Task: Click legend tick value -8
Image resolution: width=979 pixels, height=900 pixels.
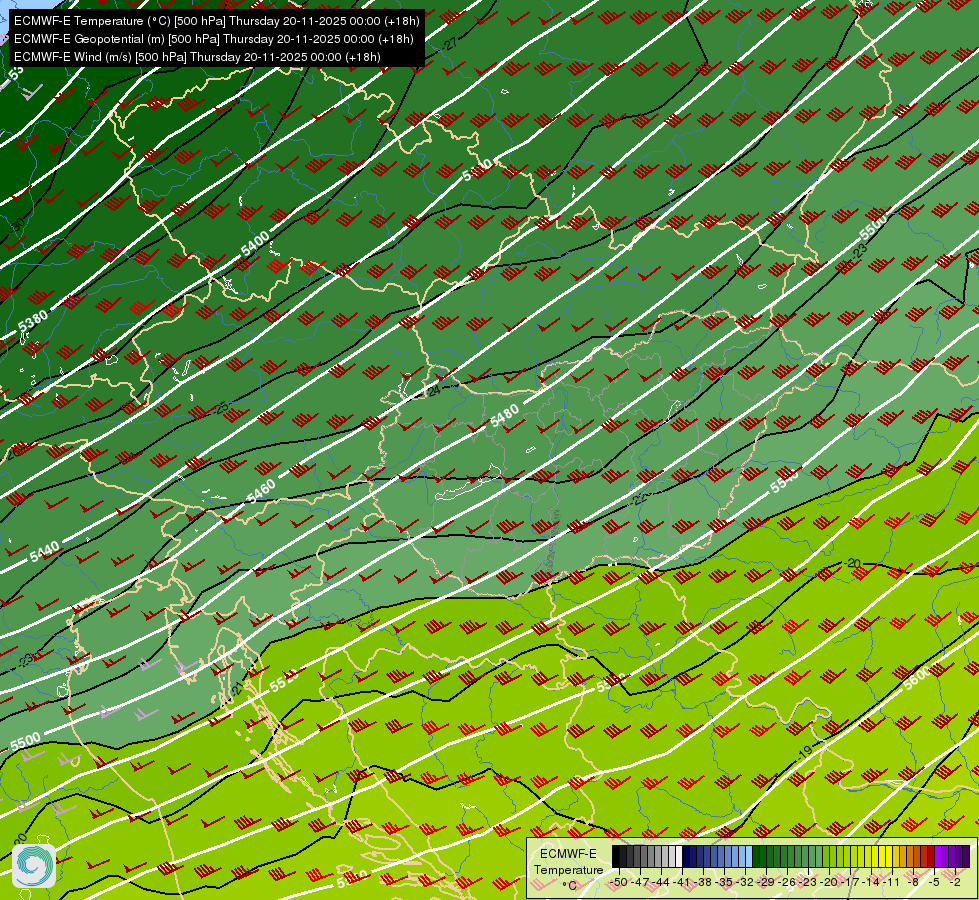Action: 913,883
